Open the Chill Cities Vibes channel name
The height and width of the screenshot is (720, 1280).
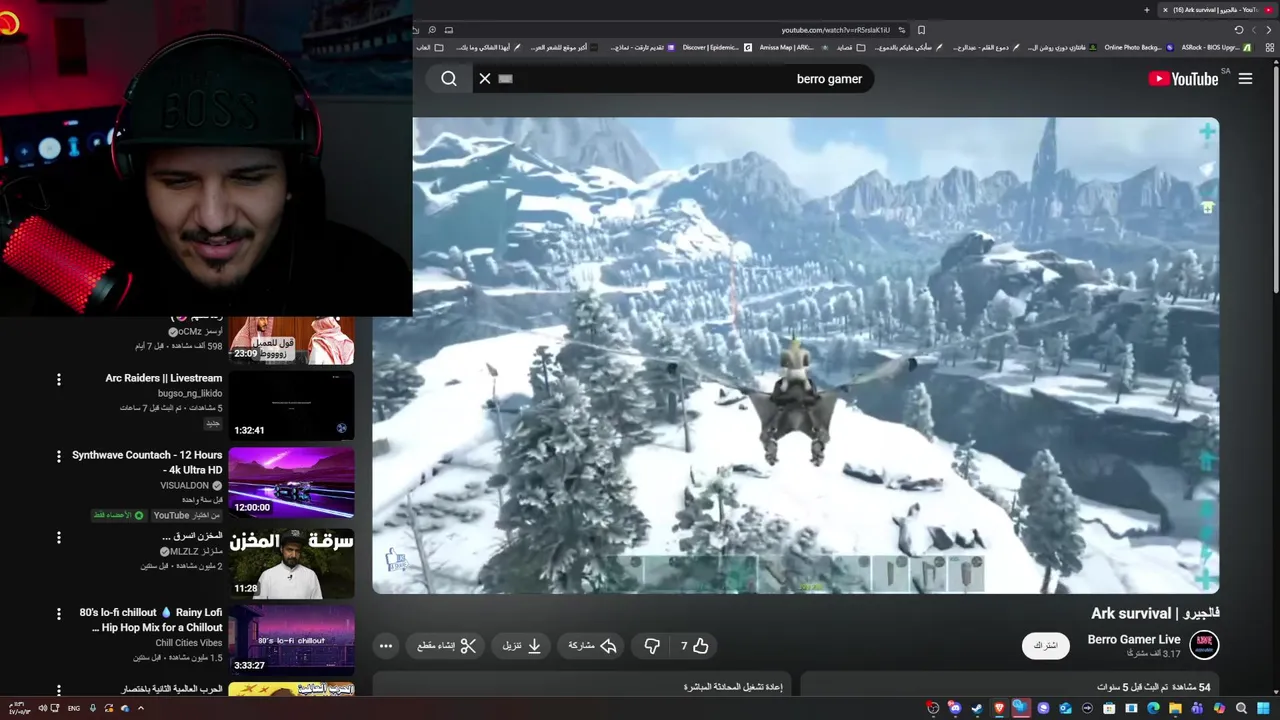(189, 643)
